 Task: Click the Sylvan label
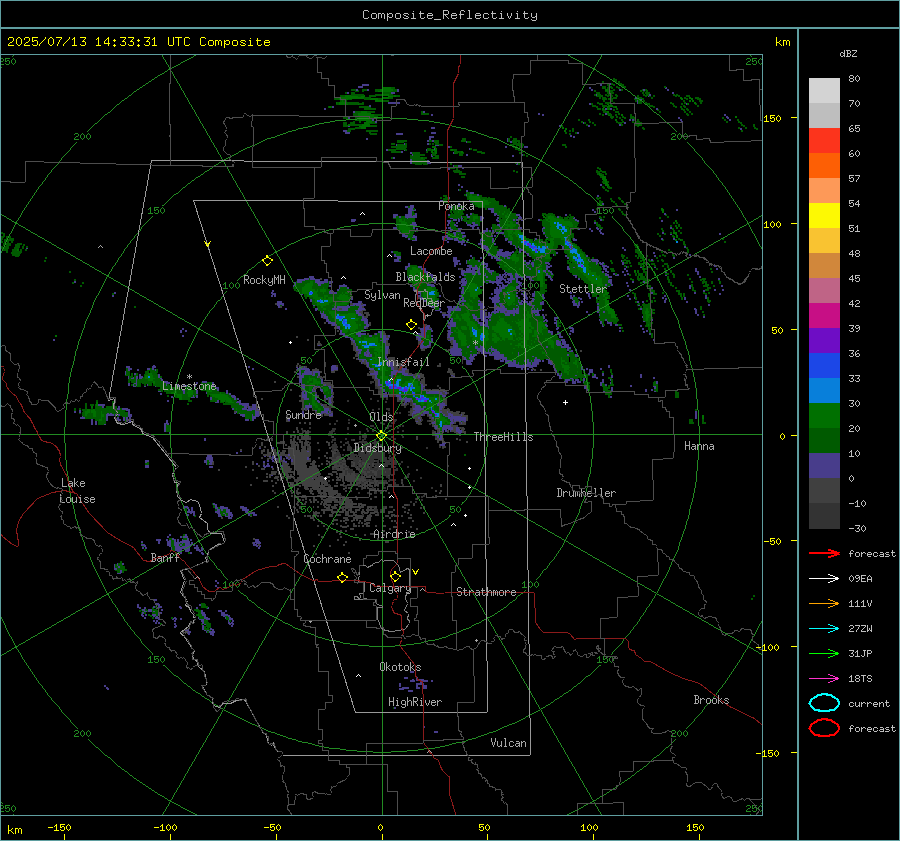point(382,295)
